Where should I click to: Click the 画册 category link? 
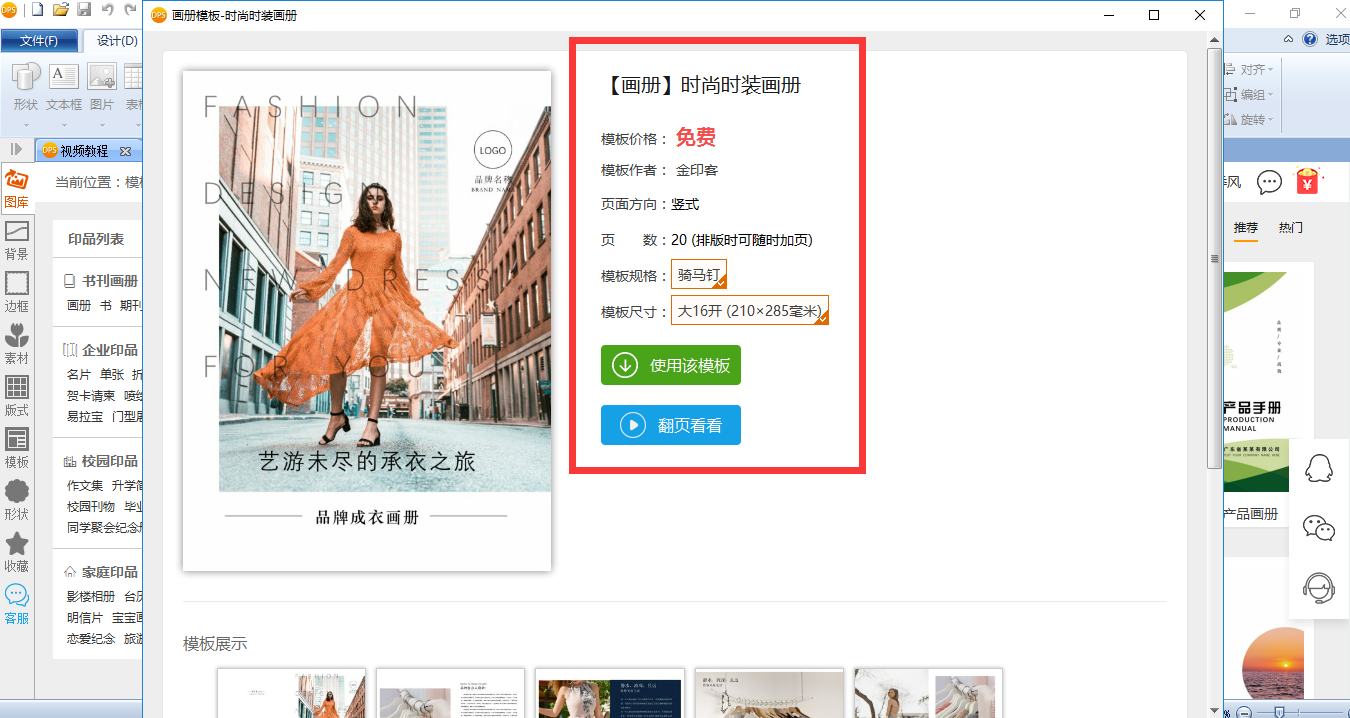79,305
